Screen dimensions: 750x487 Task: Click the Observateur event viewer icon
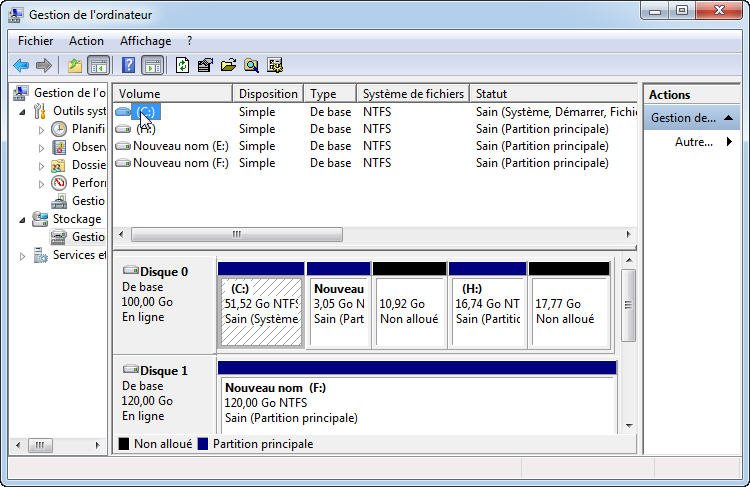(59, 147)
